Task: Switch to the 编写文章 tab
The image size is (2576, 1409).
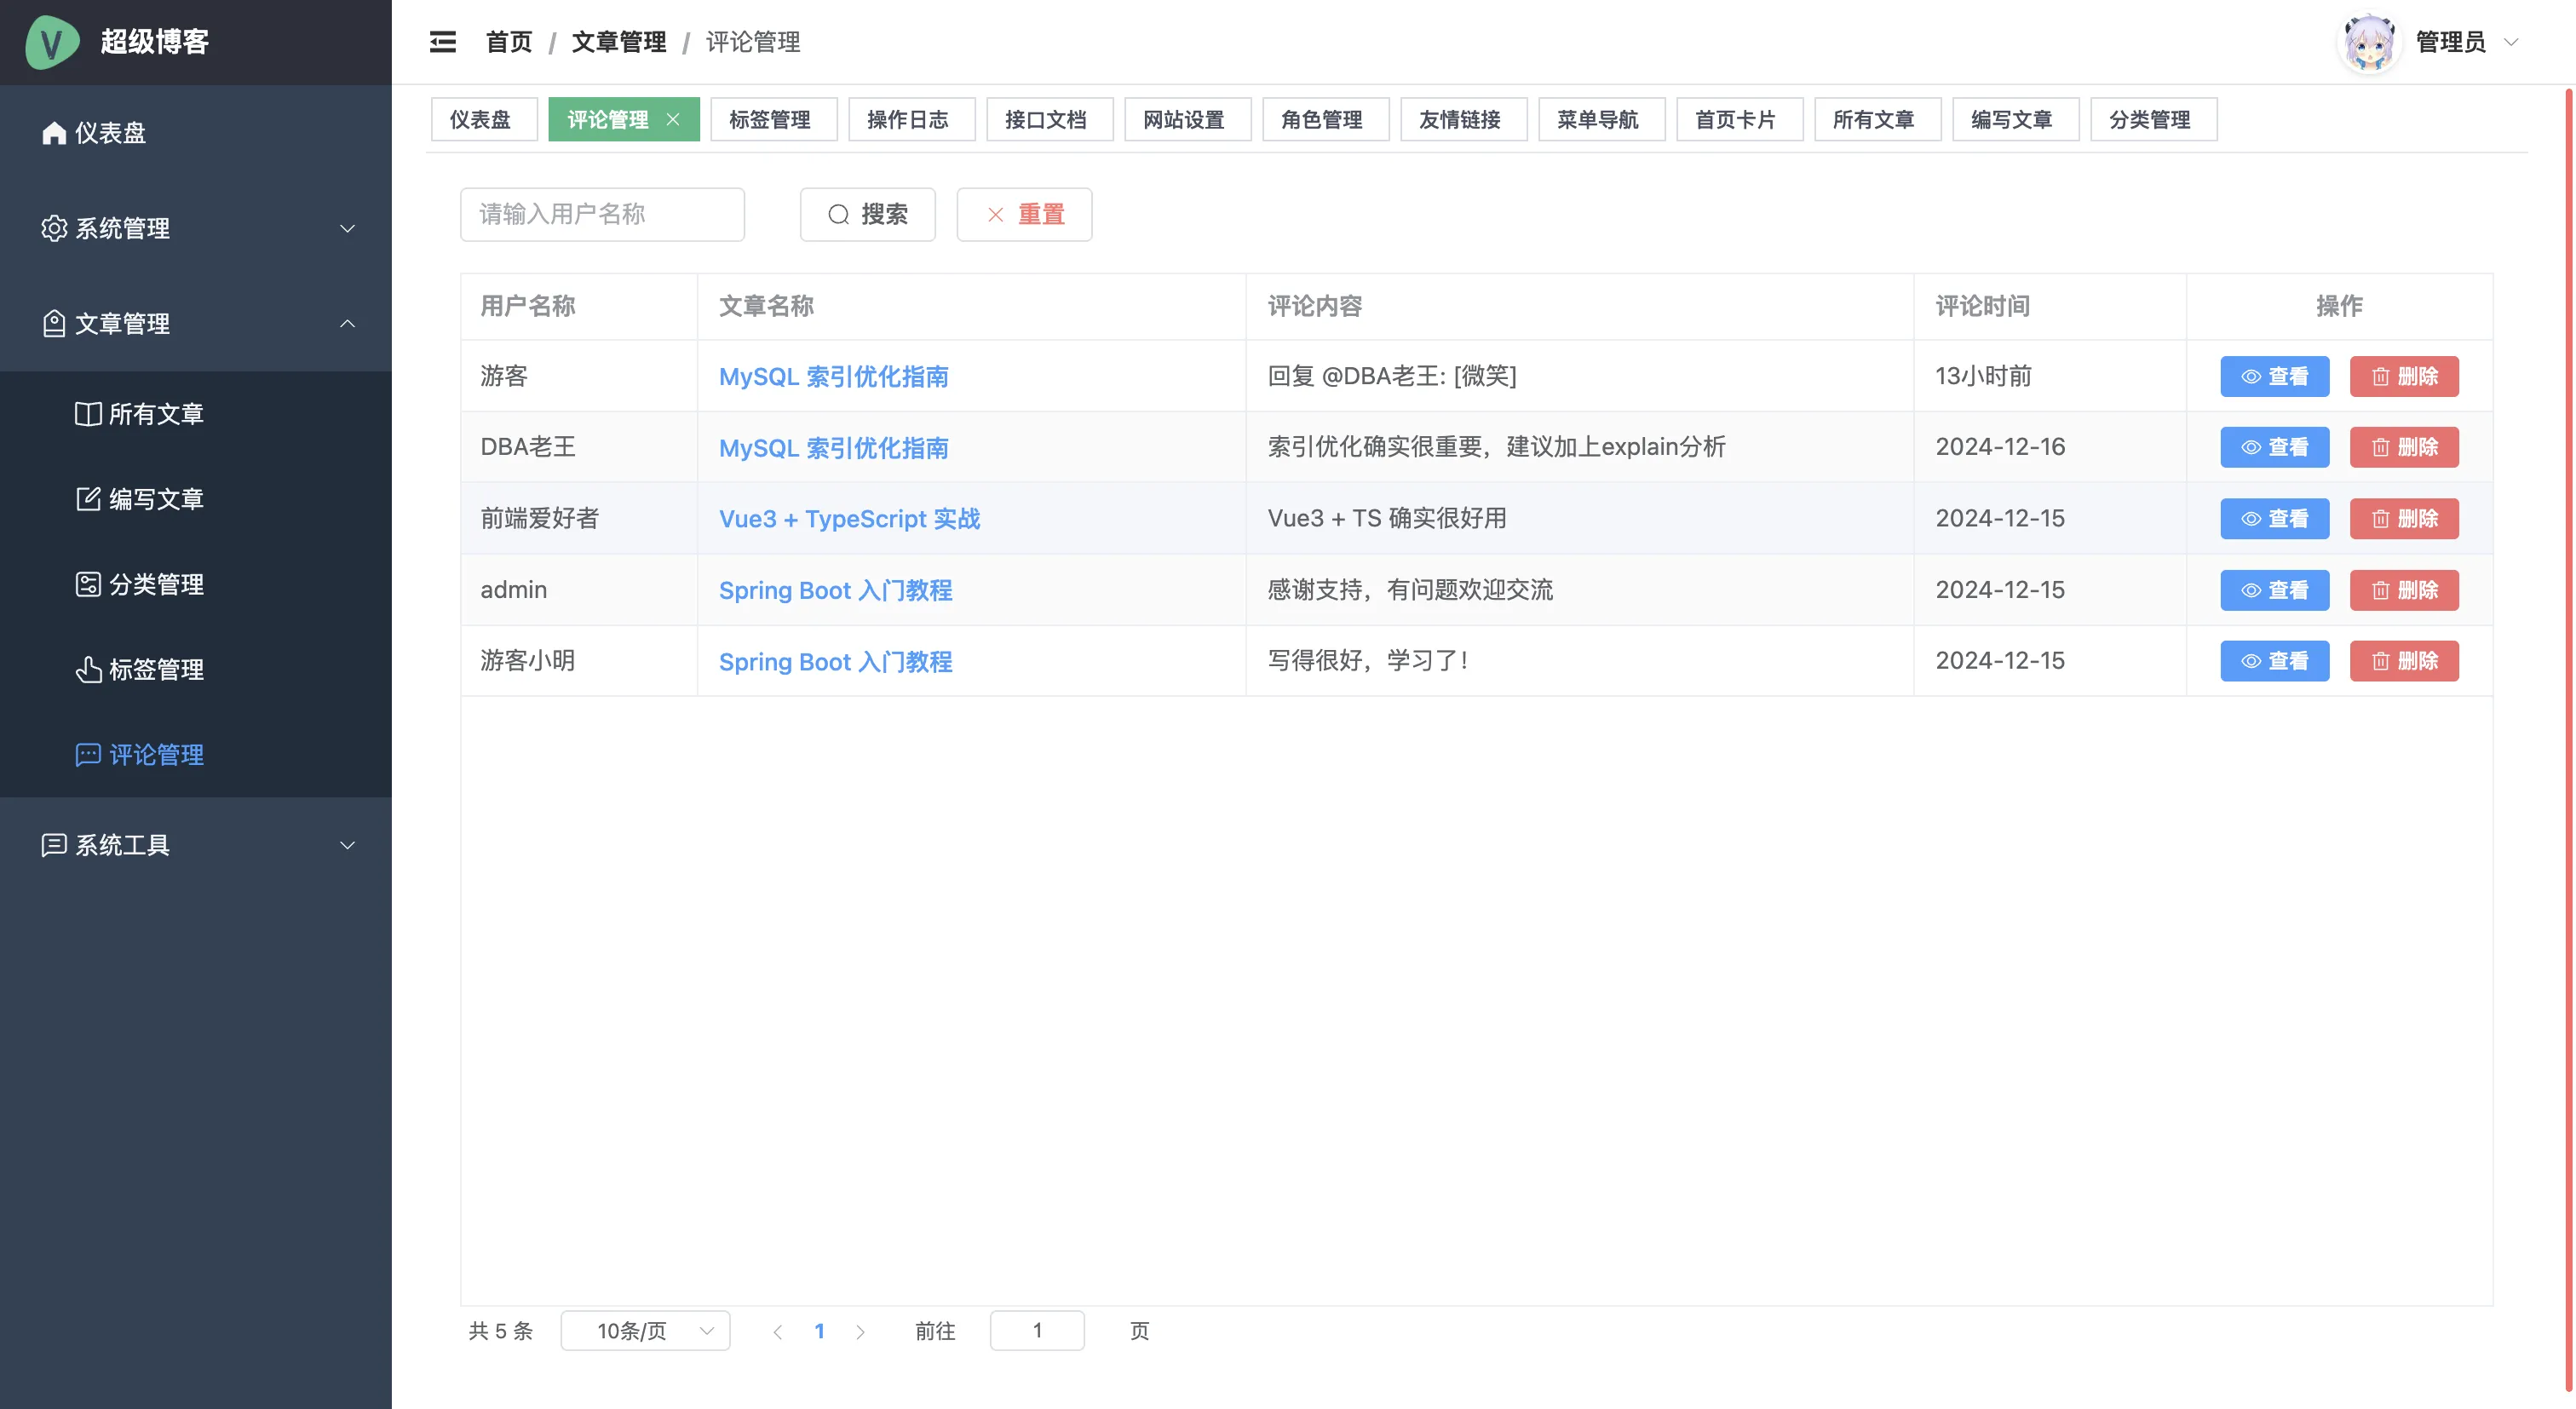Action: [x=2016, y=119]
